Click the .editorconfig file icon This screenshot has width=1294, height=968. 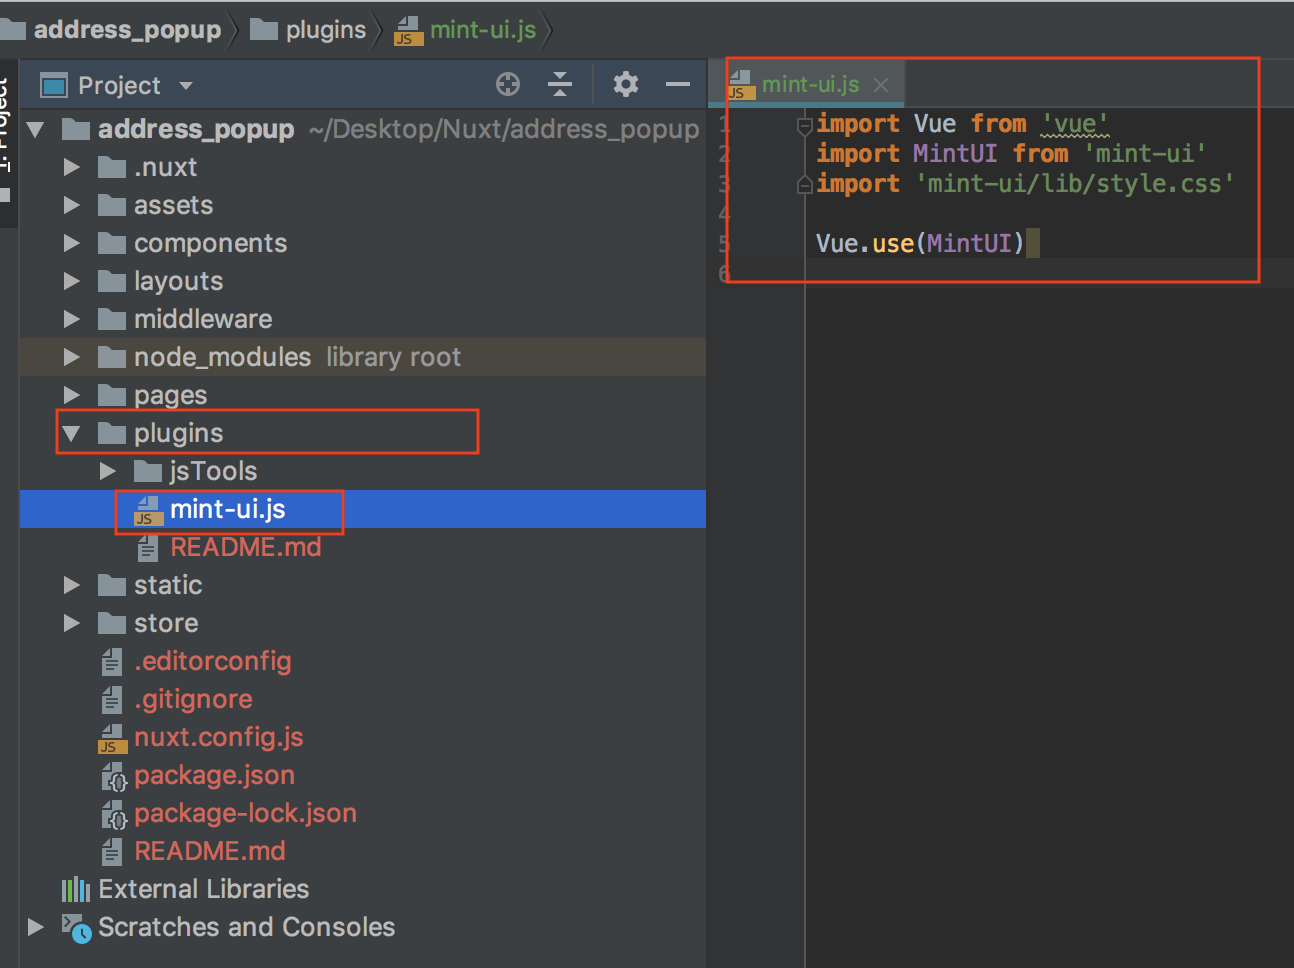click(x=112, y=662)
